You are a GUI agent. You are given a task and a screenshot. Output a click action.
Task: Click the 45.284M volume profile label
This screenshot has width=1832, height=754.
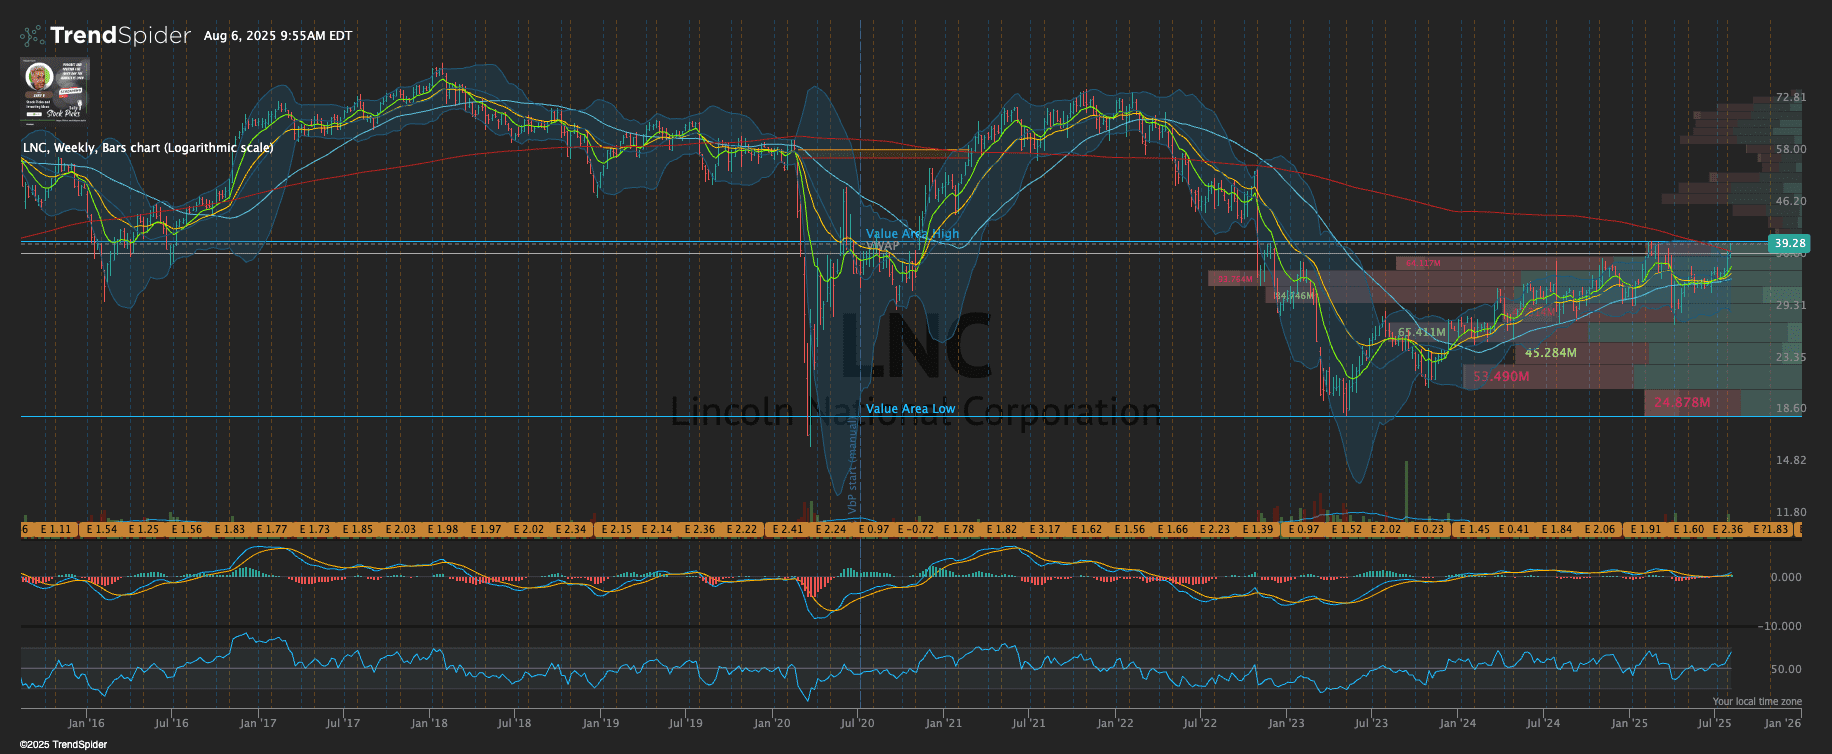(1550, 353)
